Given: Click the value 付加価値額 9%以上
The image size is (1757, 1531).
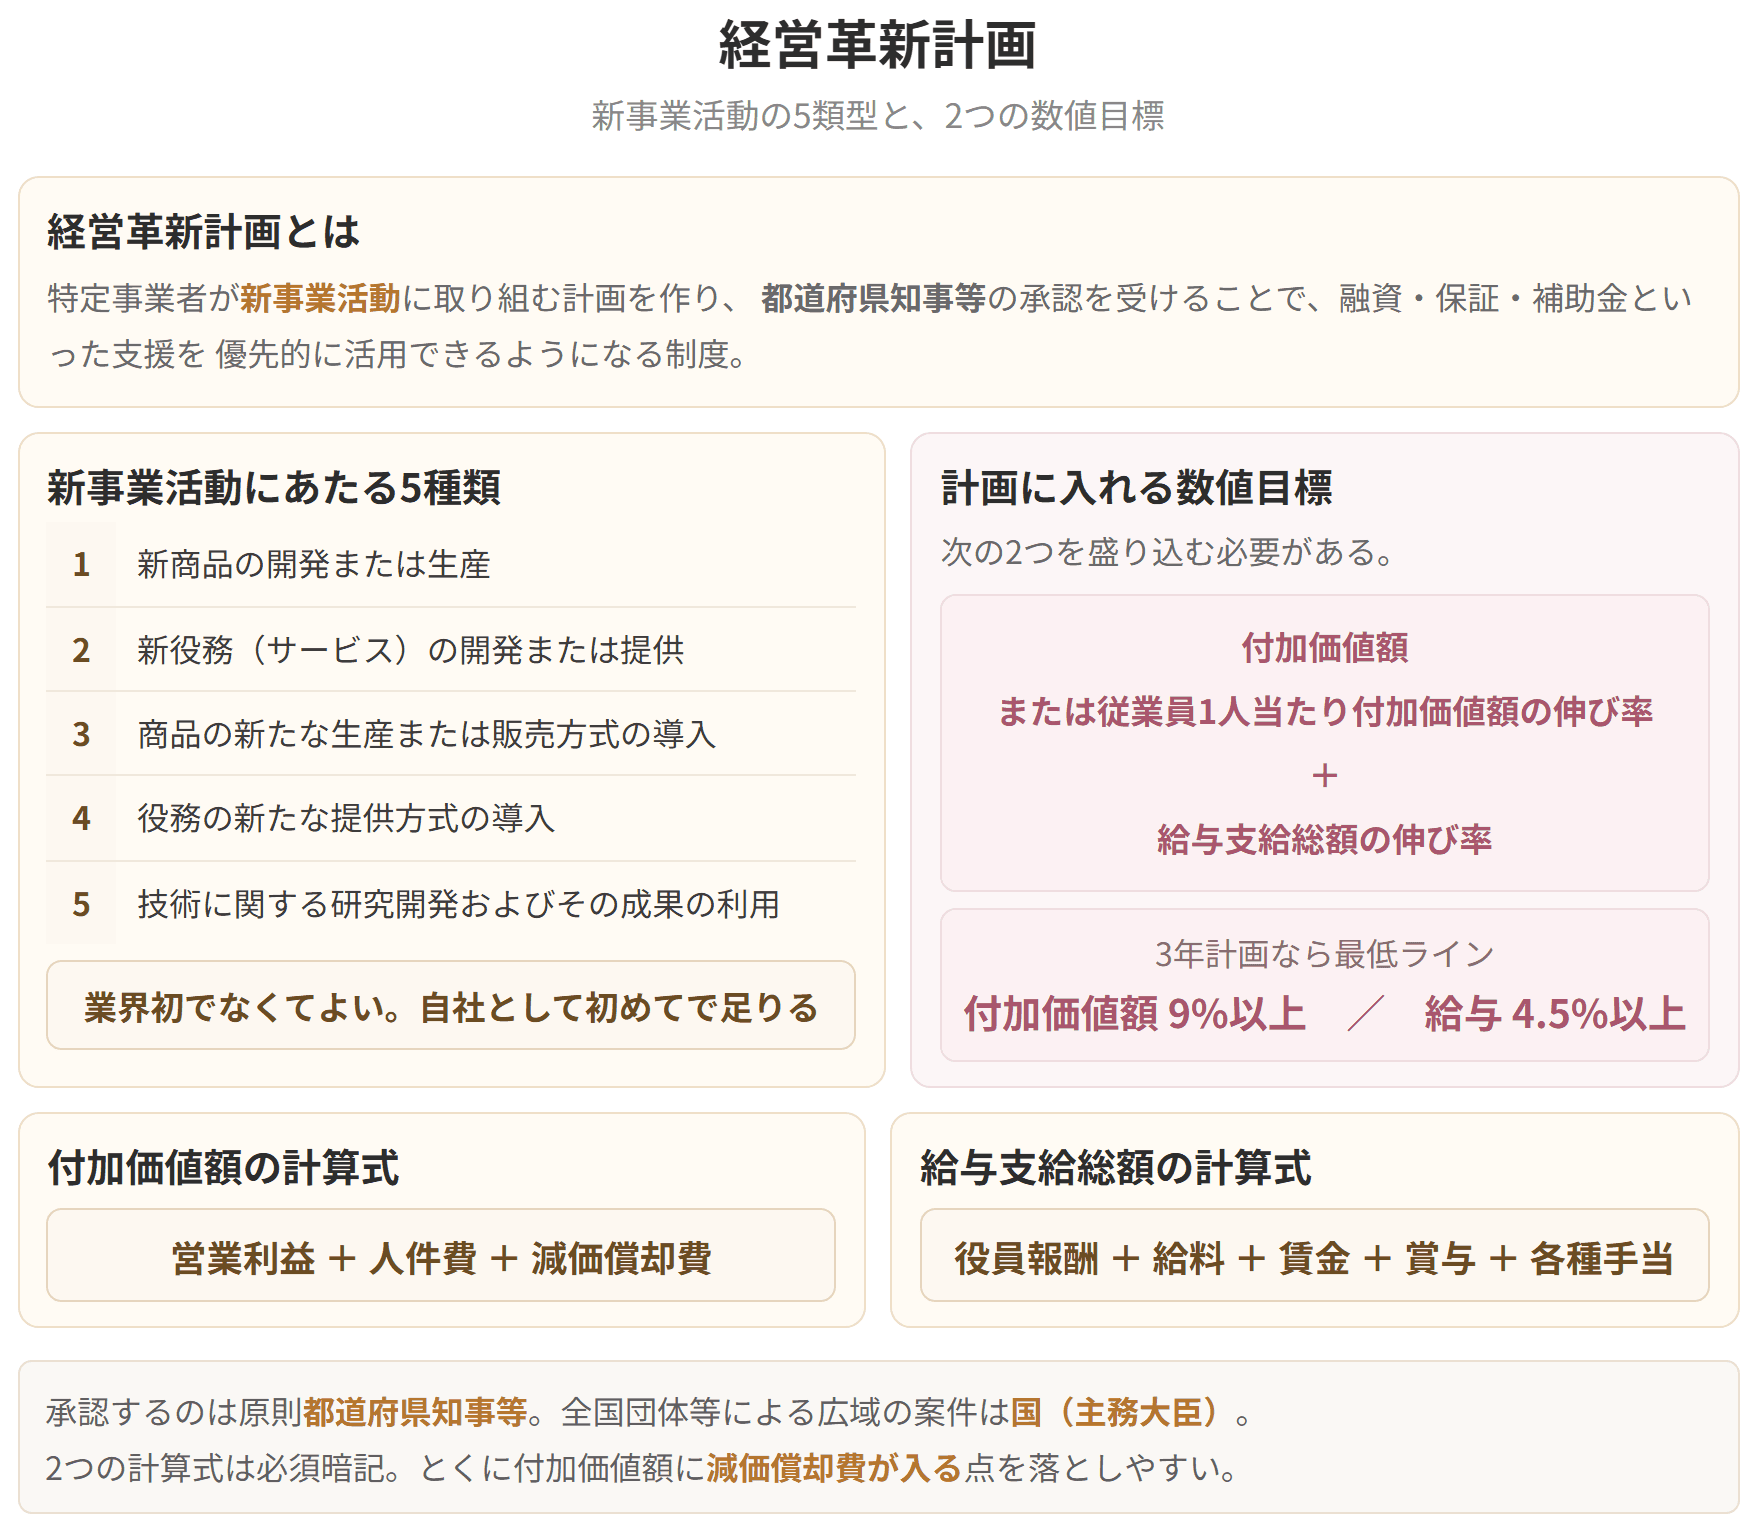Looking at the screenshot, I should coord(1135,1014).
